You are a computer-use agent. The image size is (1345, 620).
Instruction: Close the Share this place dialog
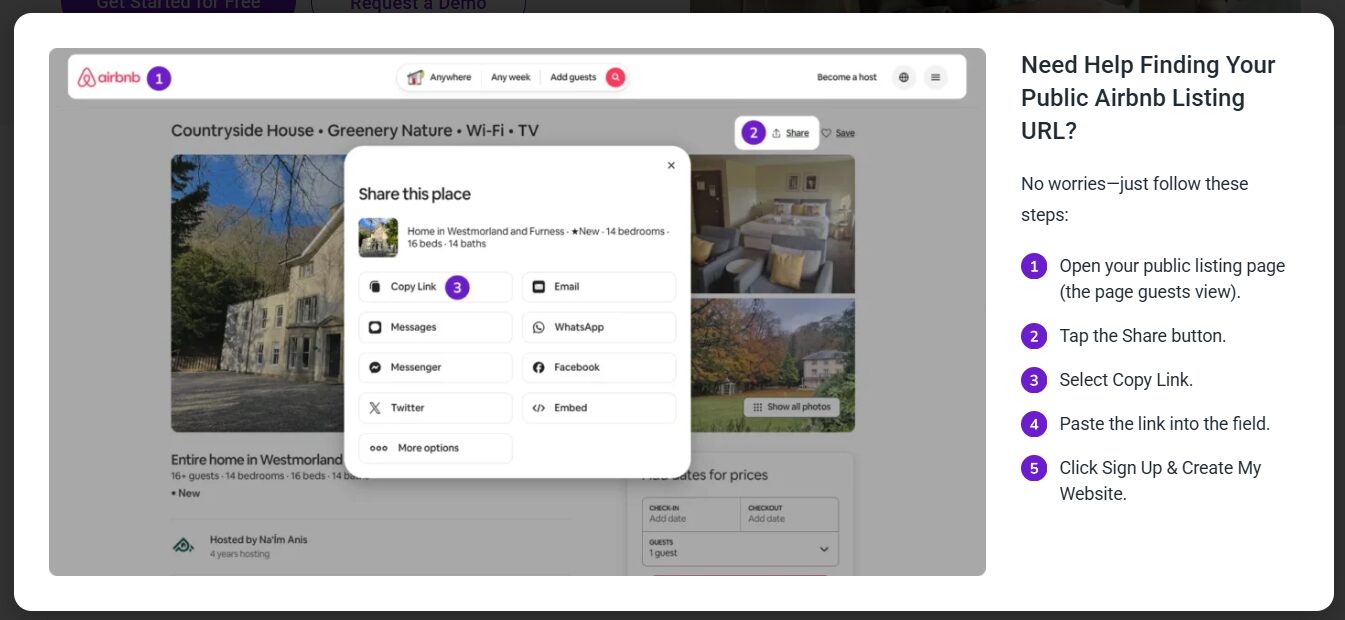tap(671, 166)
